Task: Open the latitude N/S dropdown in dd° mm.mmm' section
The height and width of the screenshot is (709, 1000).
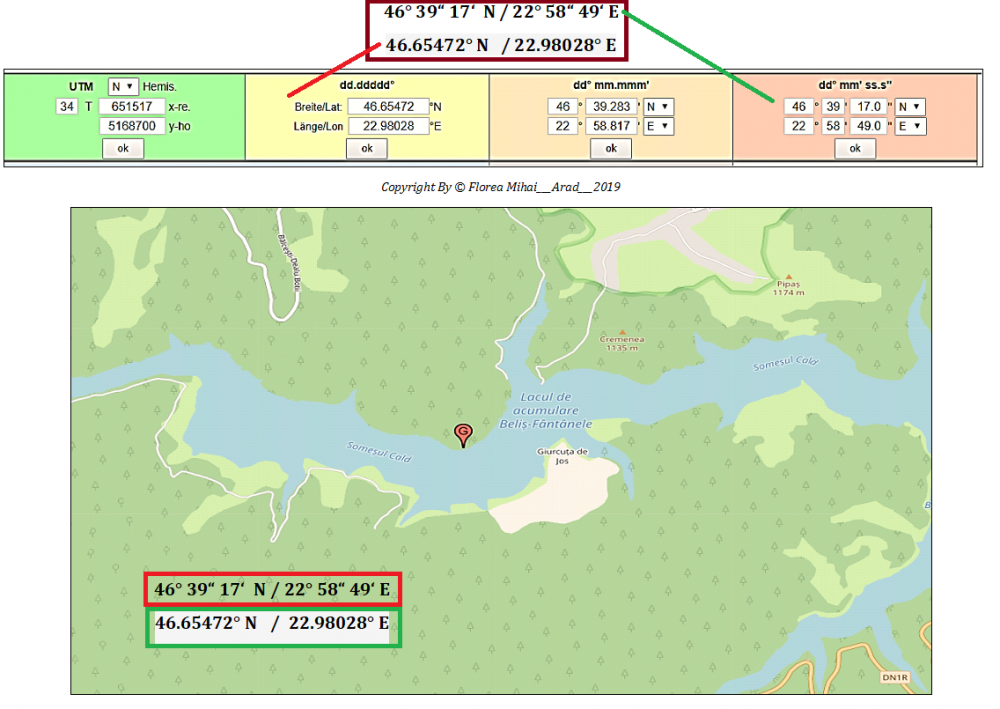Action: pyautogui.click(x=660, y=106)
